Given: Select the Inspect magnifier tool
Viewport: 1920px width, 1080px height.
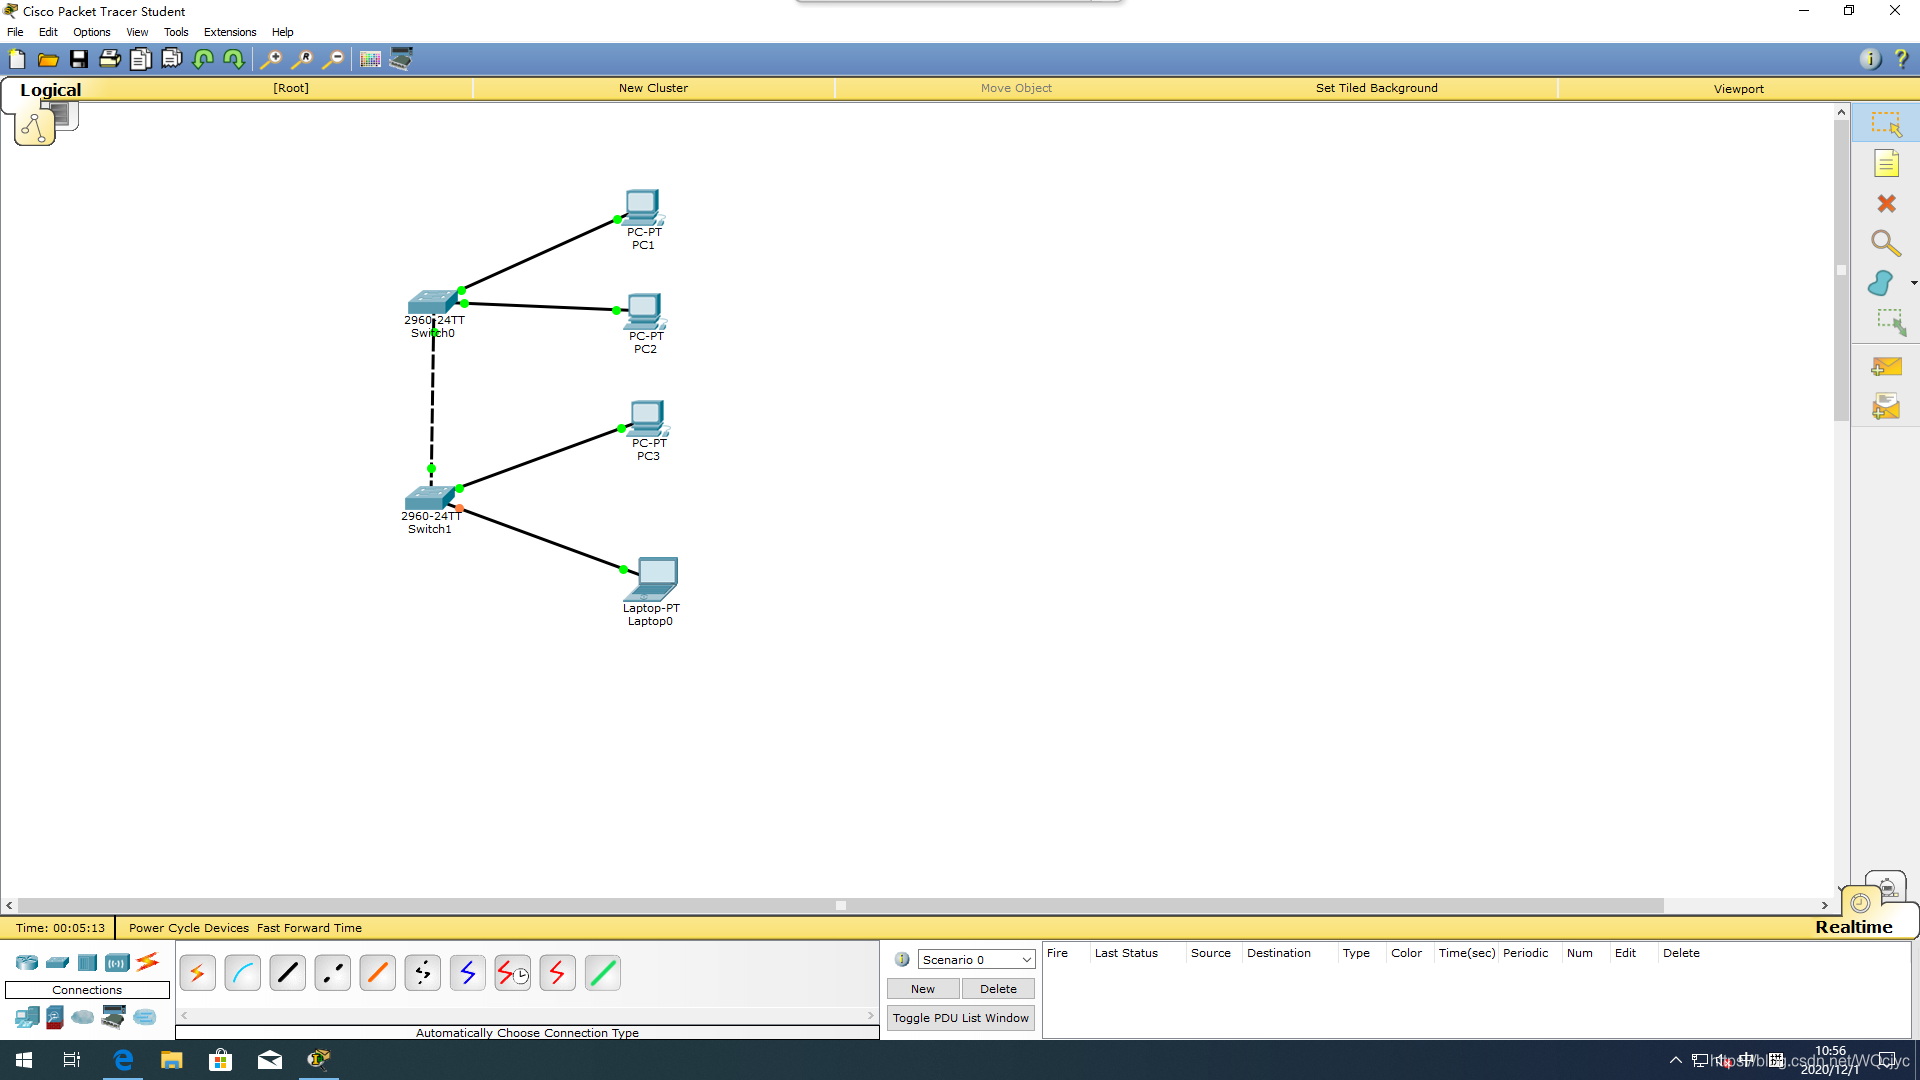Looking at the screenshot, I should click(x=1886, y=243).
